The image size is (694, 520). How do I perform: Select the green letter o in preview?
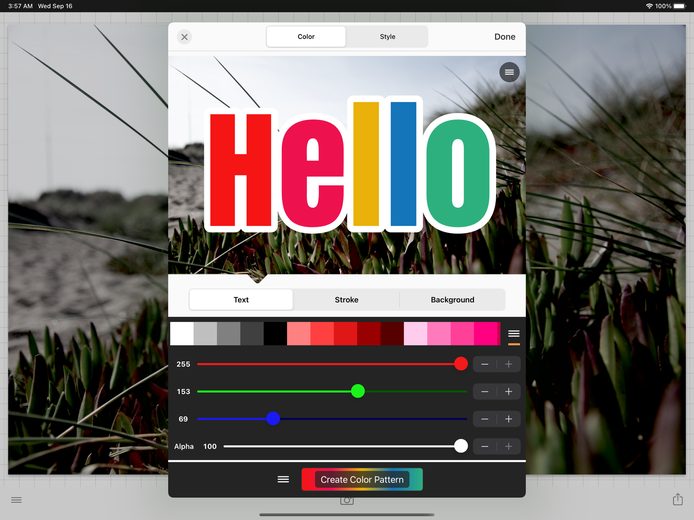458,173
